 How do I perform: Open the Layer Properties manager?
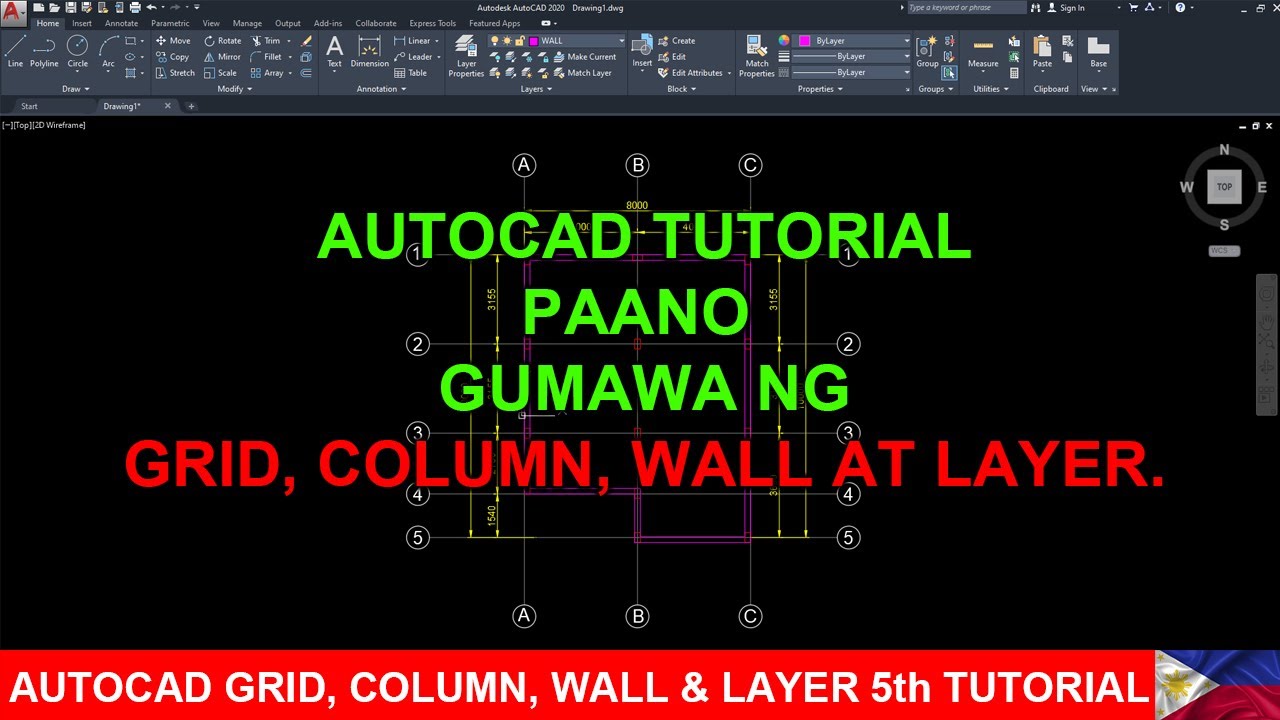[x=466, y=56]
